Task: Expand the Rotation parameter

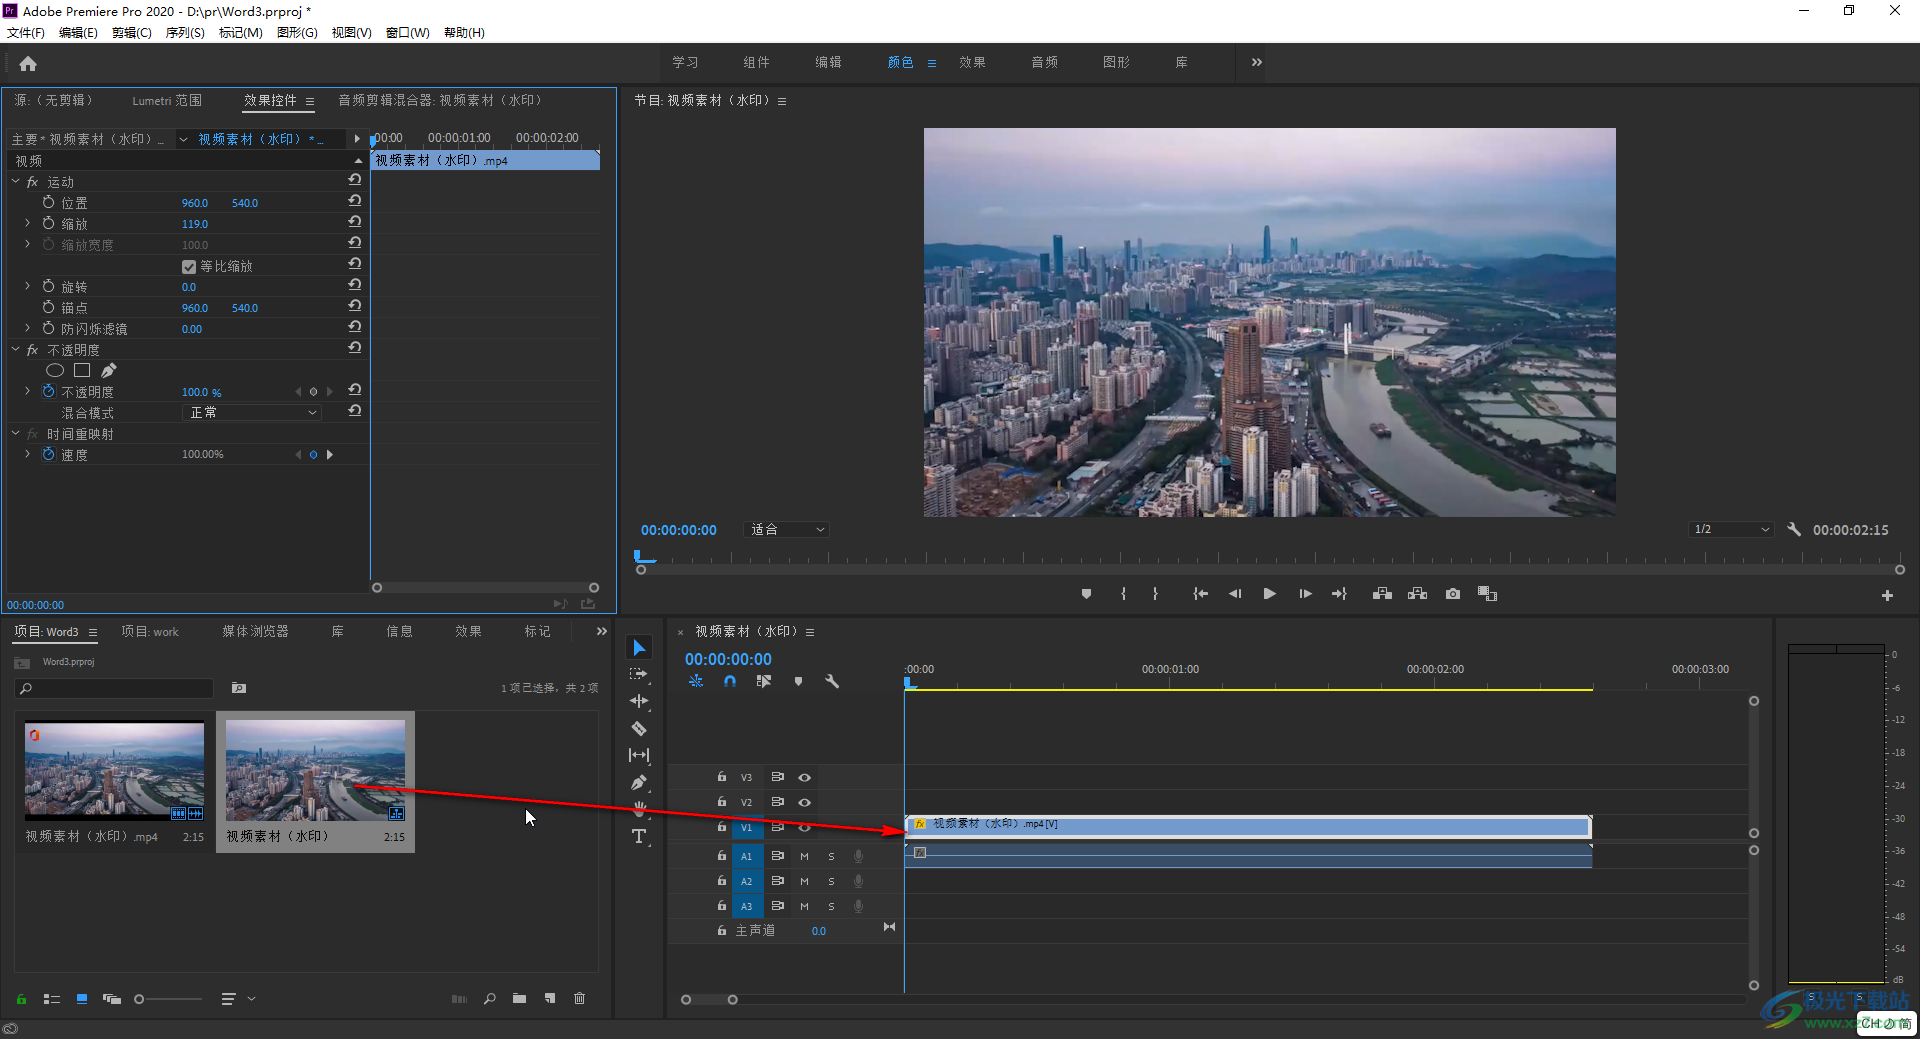Action: (27, 286)
